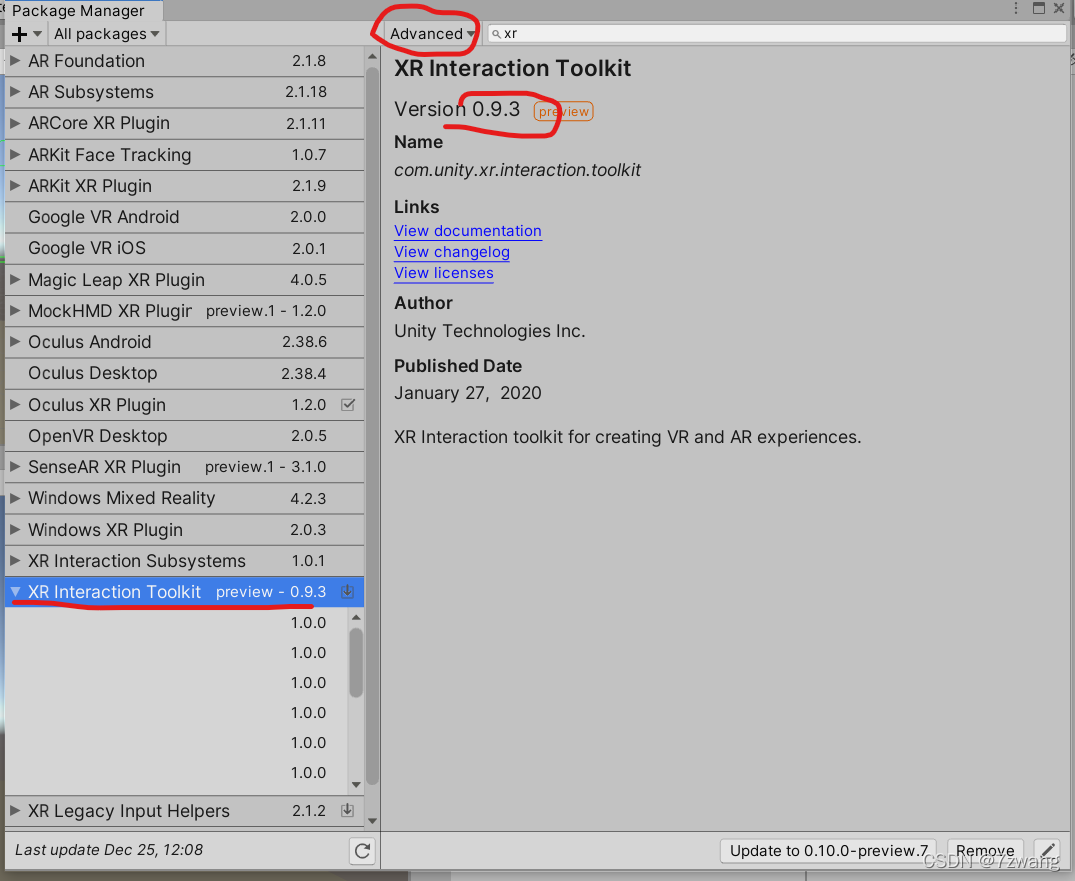The image size is (1075, 881).
Task: Click the search magnifier icon
Action: 496,34
